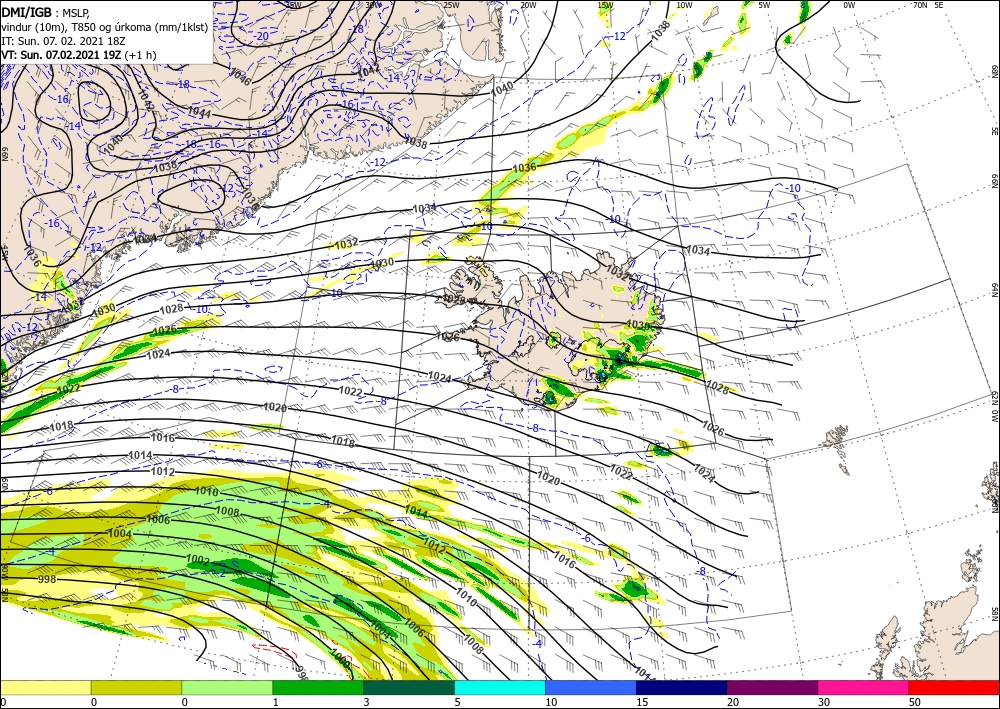Screen dimensions: 1000x709
Task: Select the medium green legend swatch
Action: [318, 687]
